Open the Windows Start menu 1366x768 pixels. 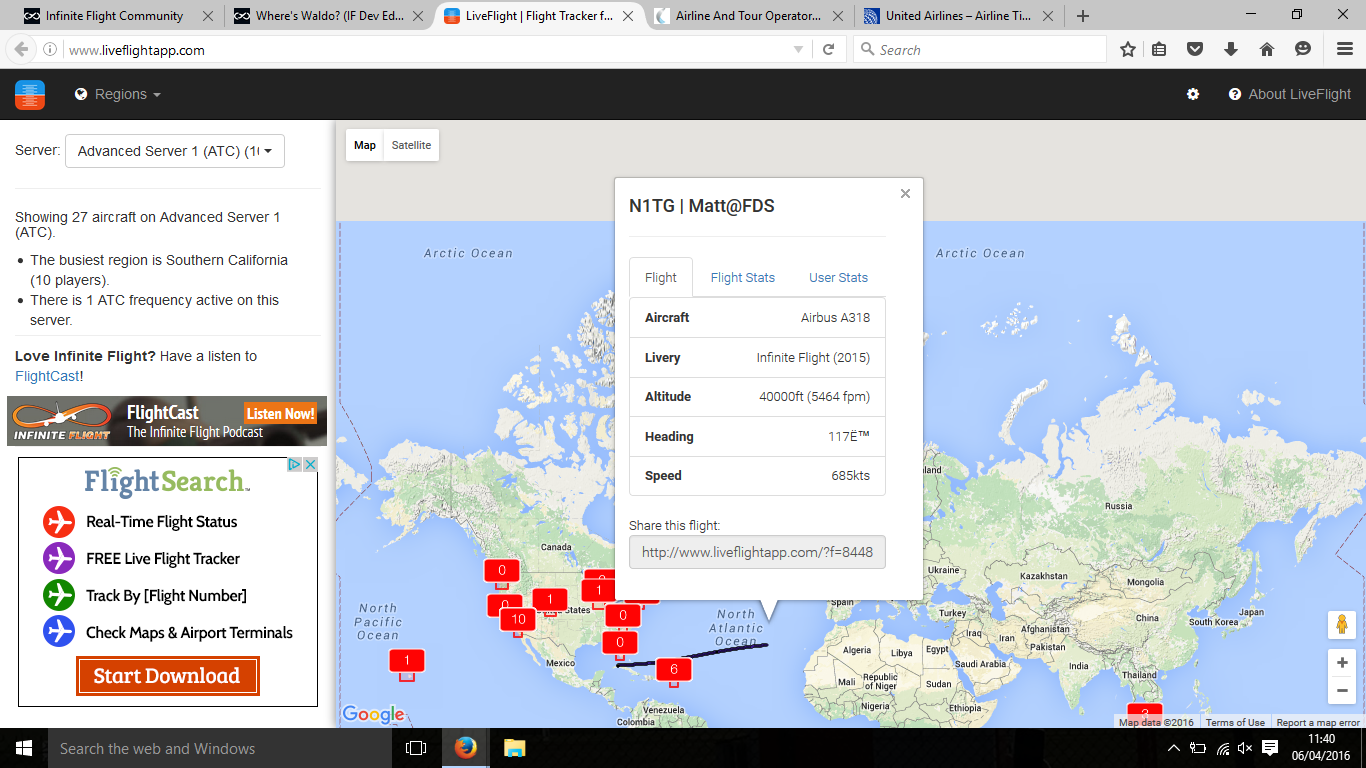pyautogui.click(x=24, y=748)
